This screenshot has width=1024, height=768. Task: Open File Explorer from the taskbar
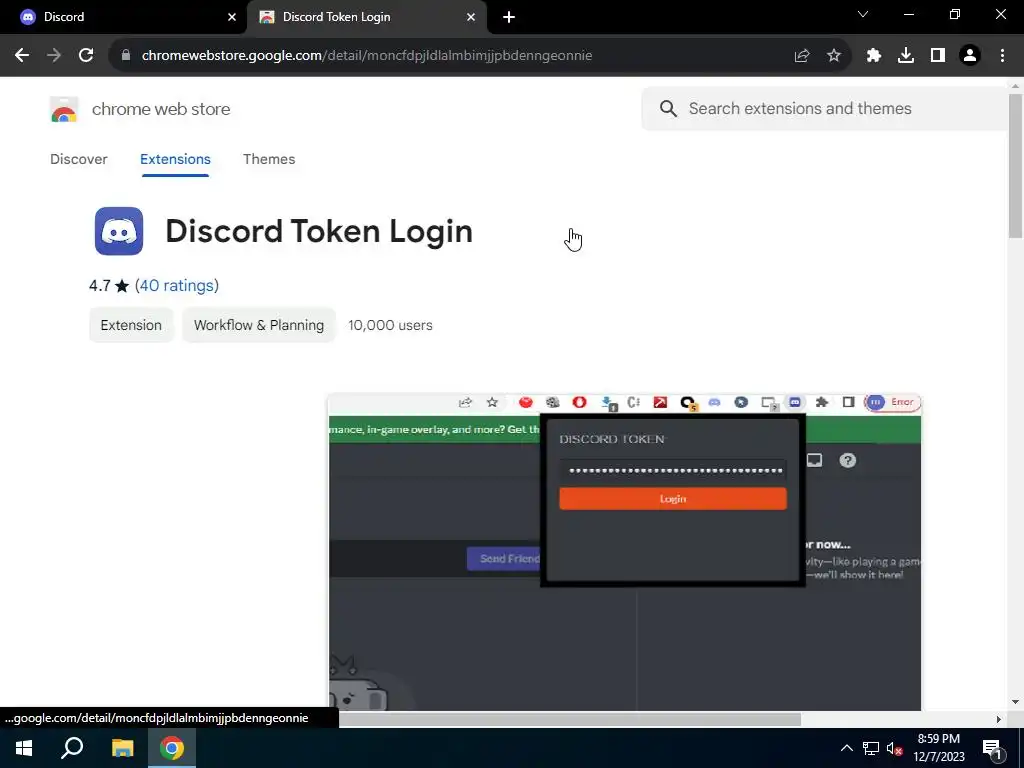[122, 748]
